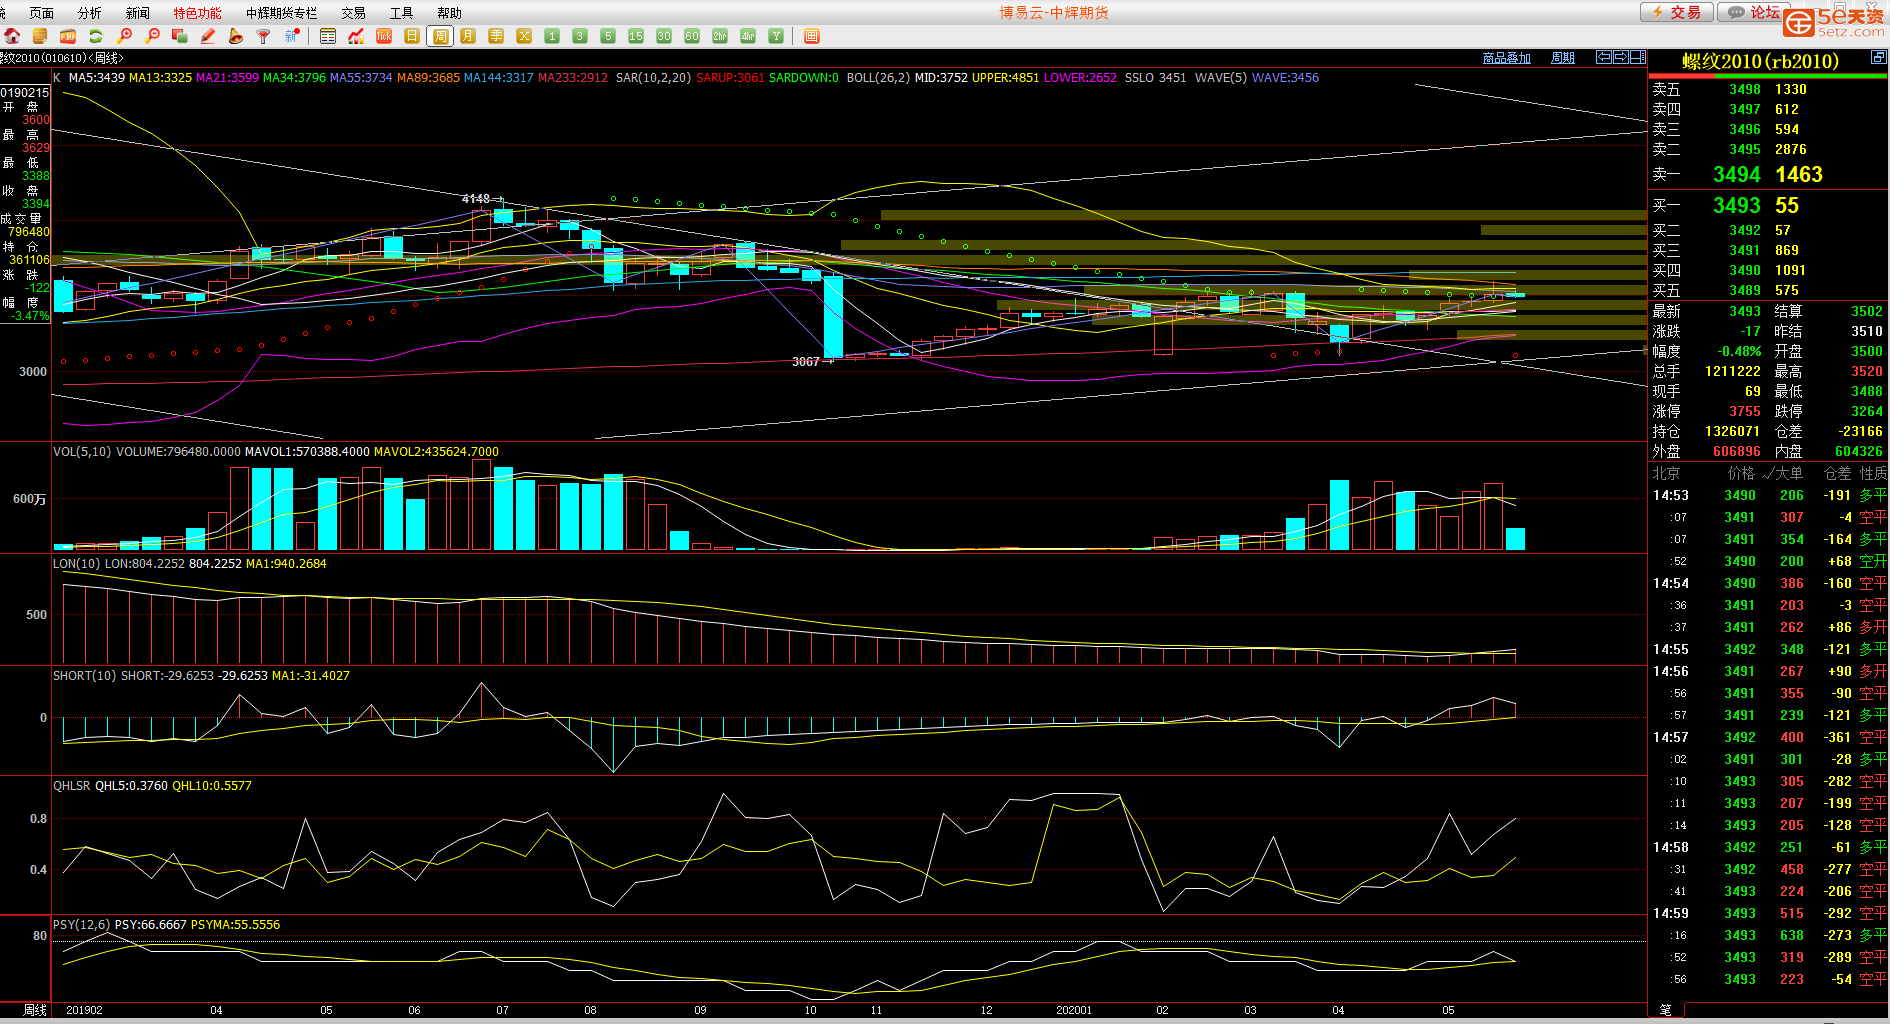Switch to 60-minute period
The image size is (1890, 1024).
[692, 36]
